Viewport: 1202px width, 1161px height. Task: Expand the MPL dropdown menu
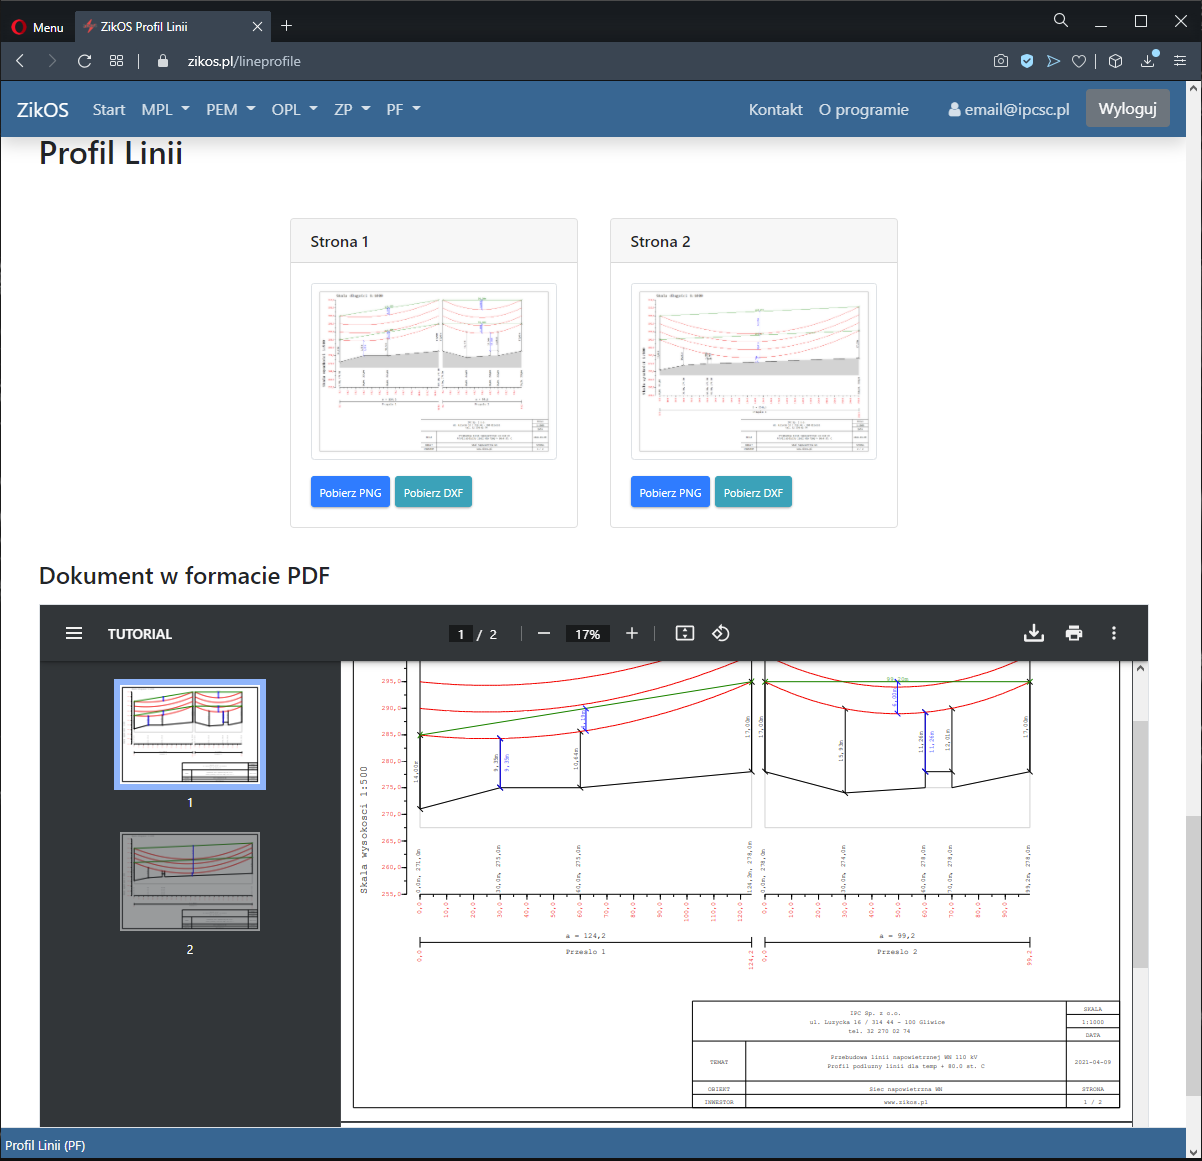tap(165, 109)
